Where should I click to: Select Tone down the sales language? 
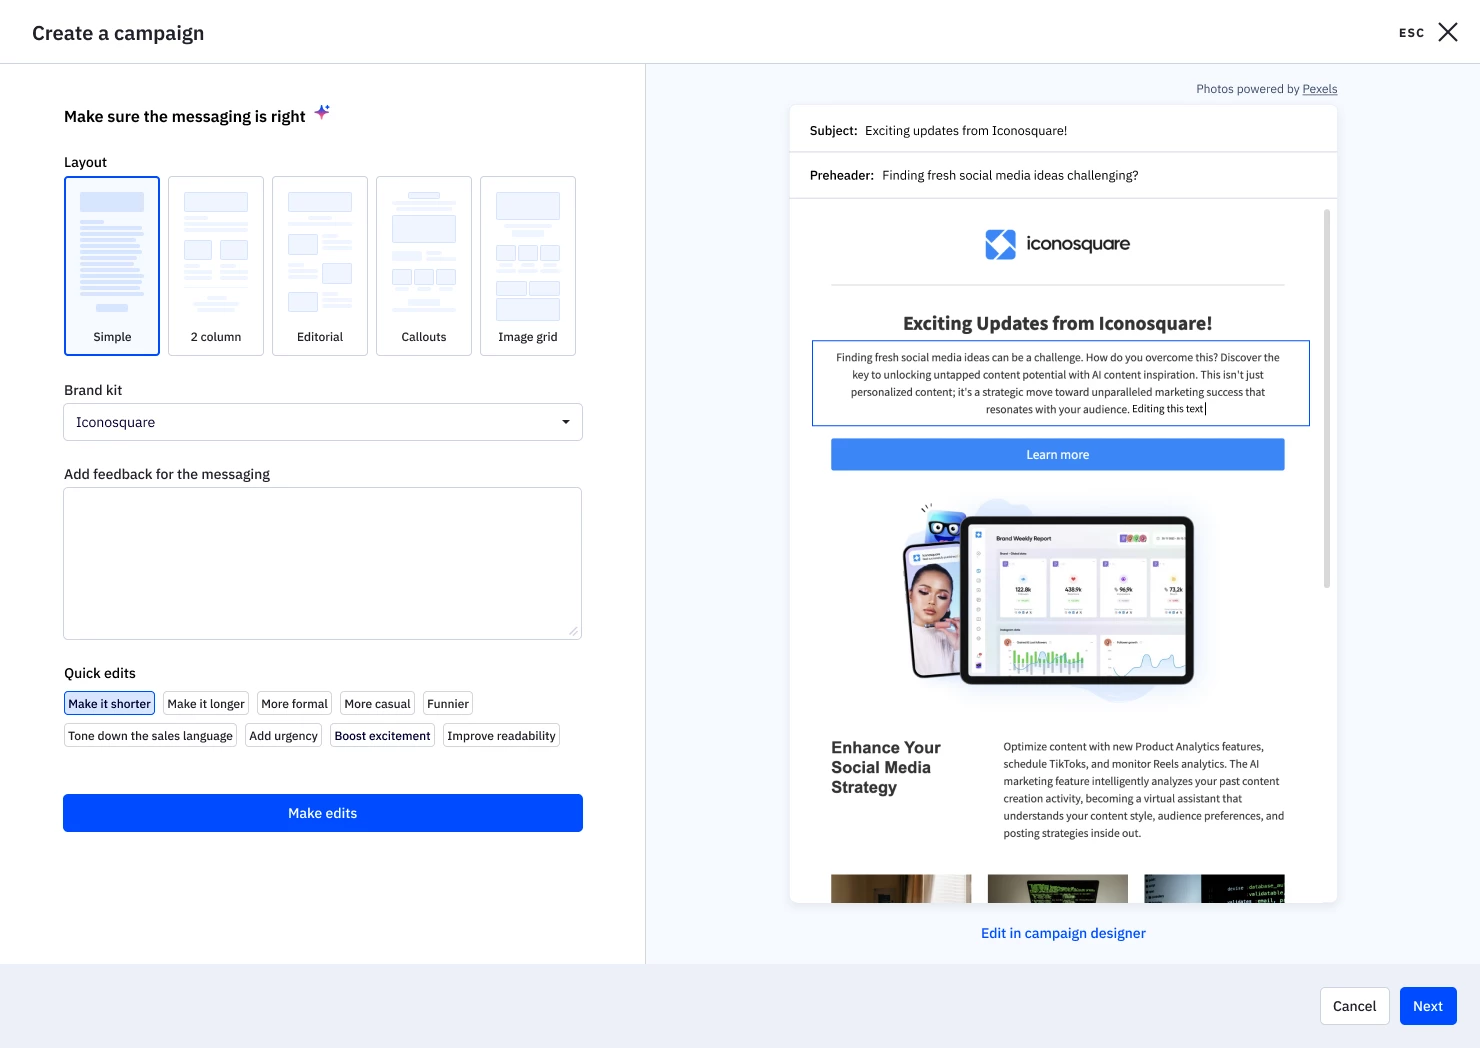coord(150,736)
